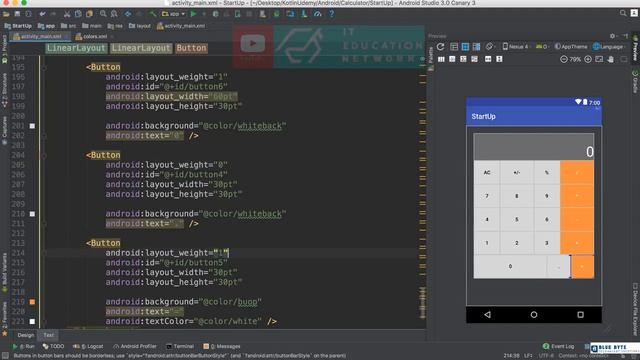Switch to the Design bottom tab
640x360 pixels.
(x=26, y=335)
